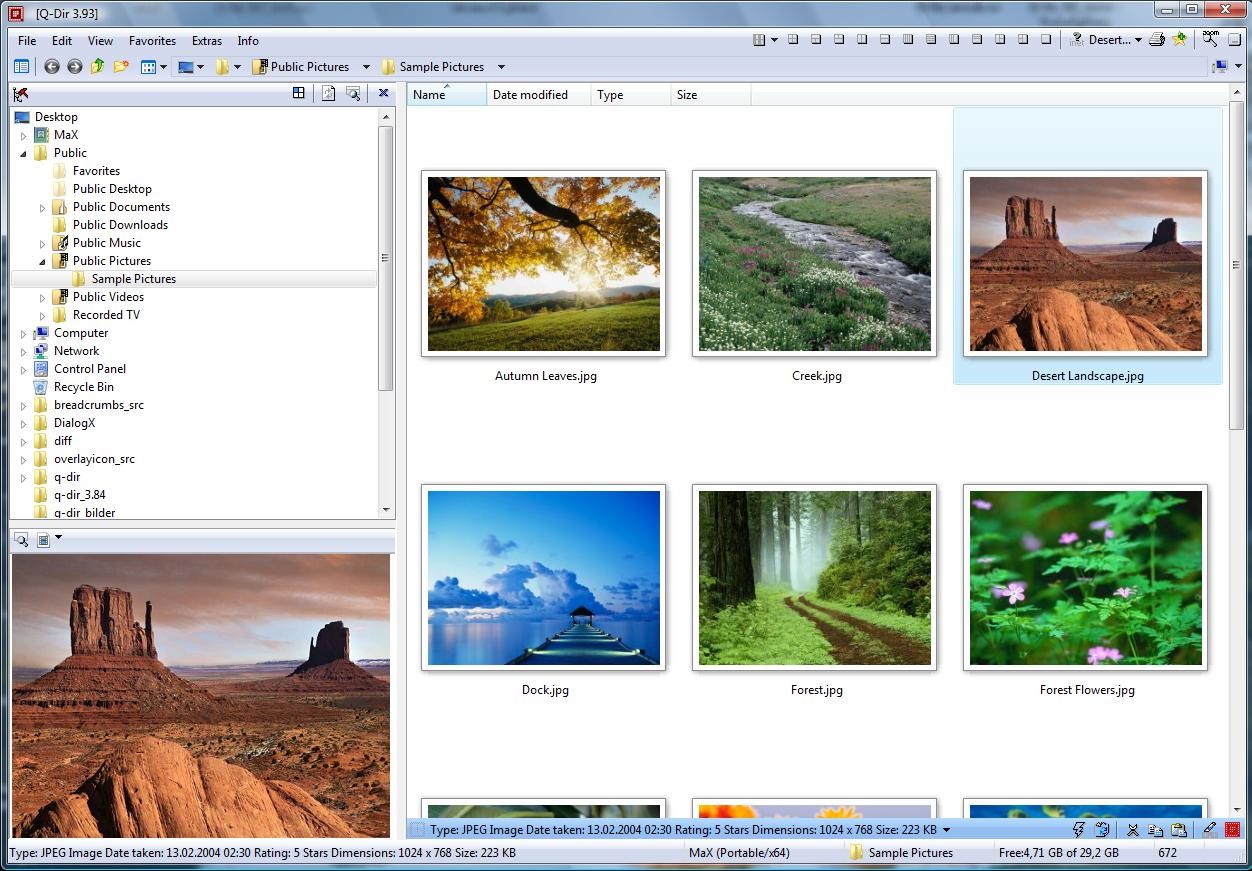Select the Creek.jpg thumbnail

coord(815,263)
